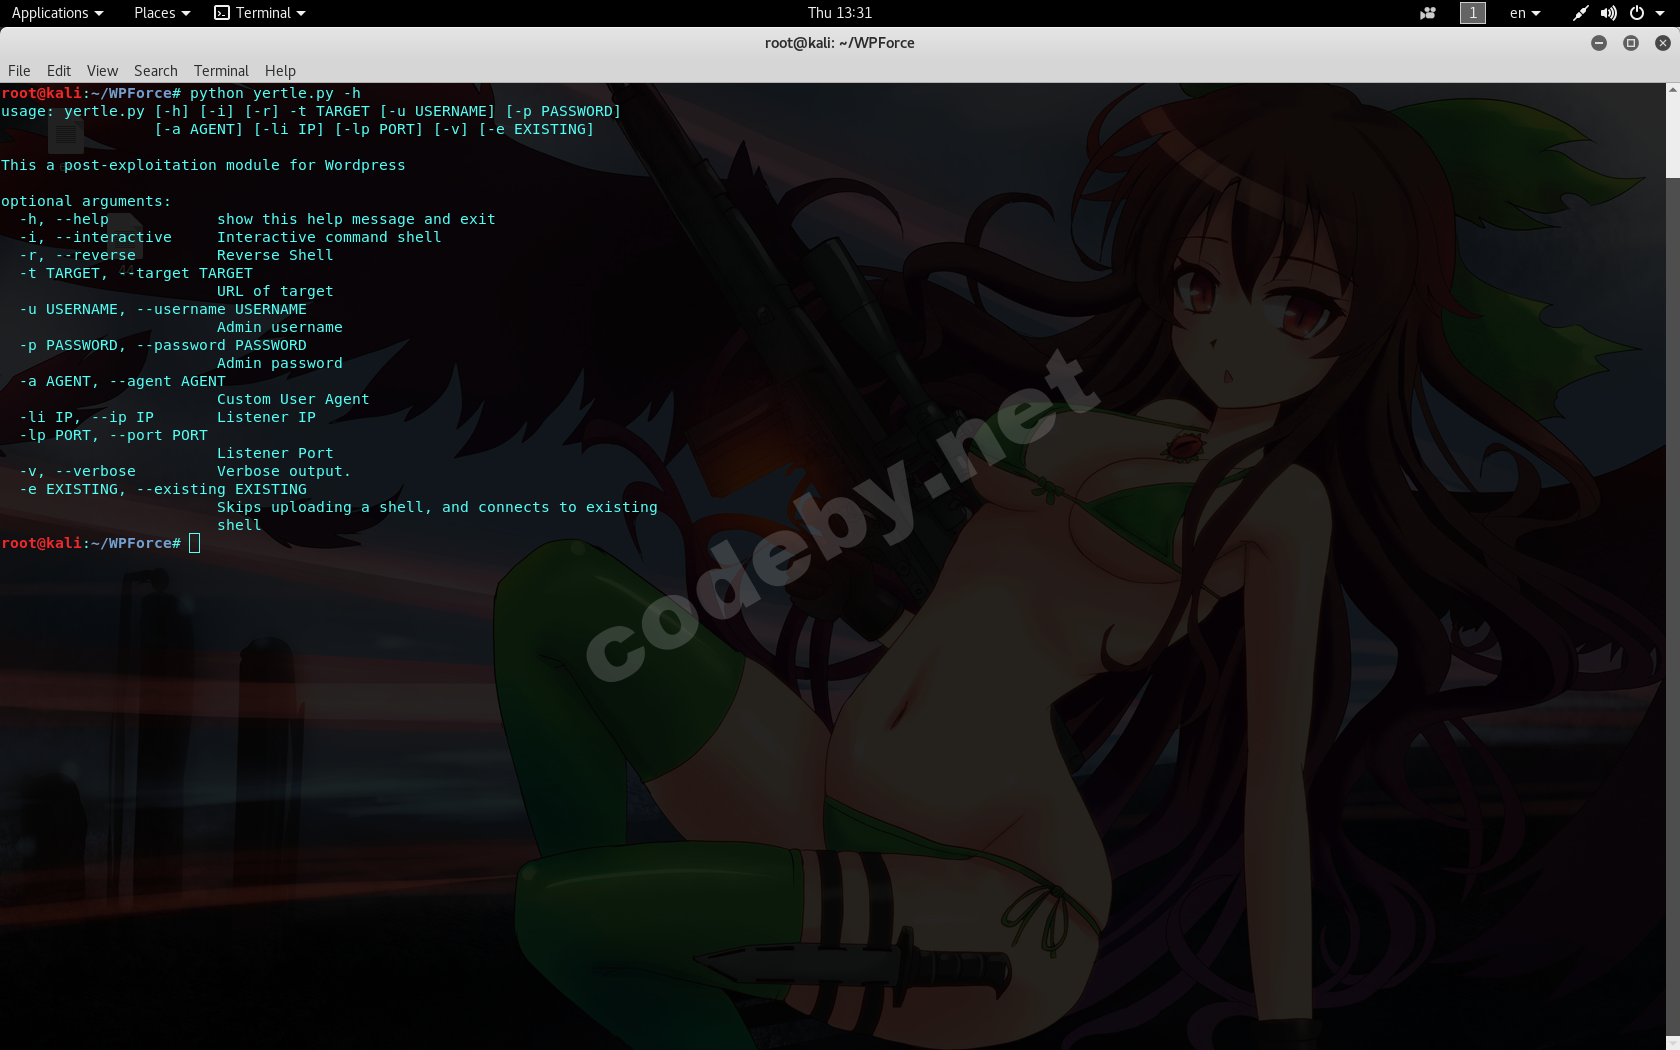This screenshot has height=1050, width=1680.
Task: Click the '-h, --help' option
Action: click(64, 219)
